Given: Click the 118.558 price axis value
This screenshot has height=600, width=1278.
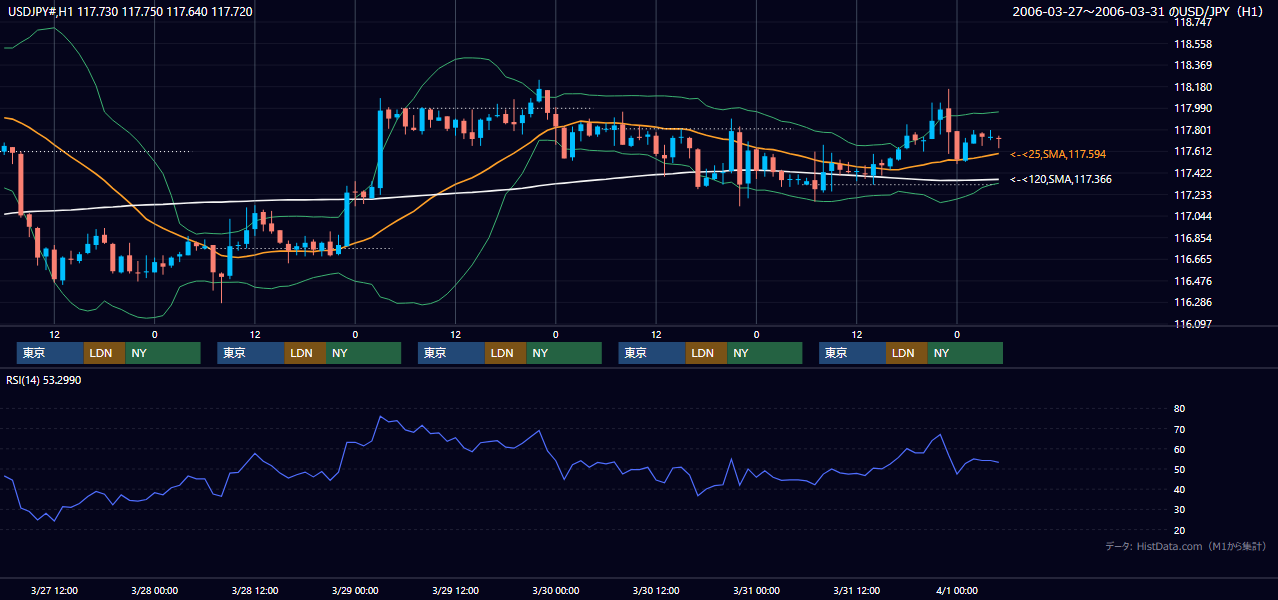Looking at the screenshot, I should pos(1192,44).
